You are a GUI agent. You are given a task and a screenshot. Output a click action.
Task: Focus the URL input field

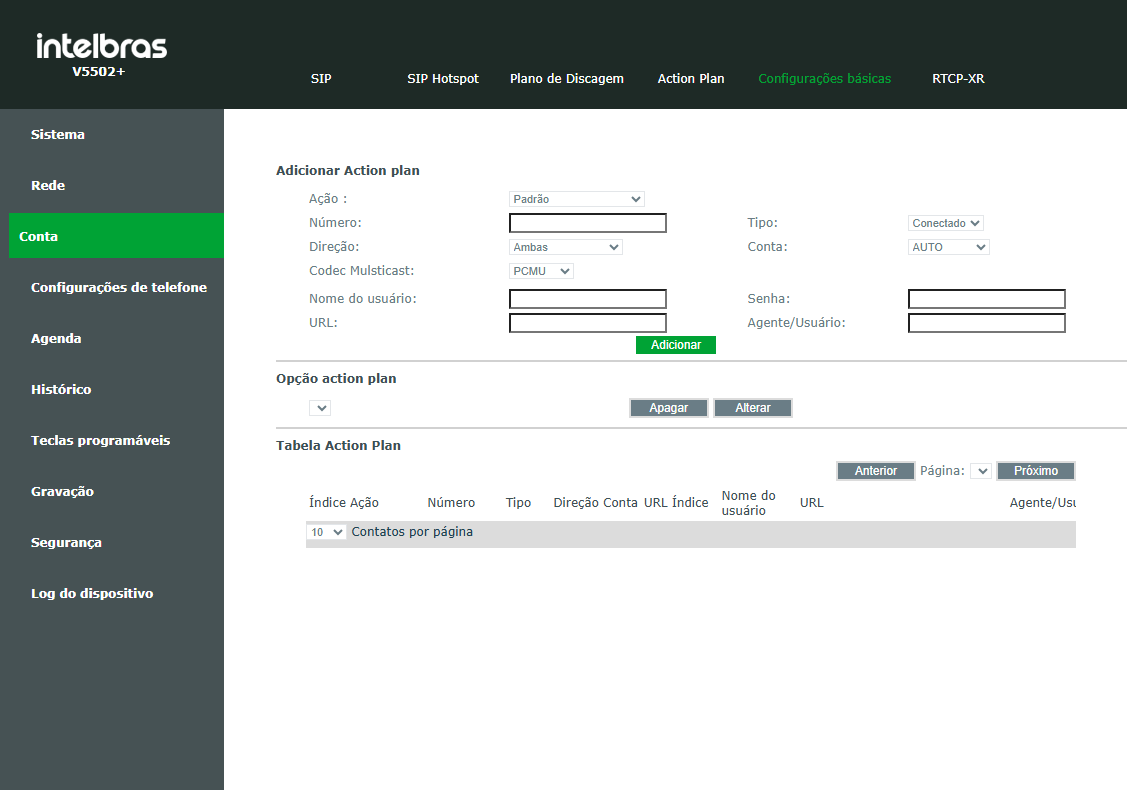click(x=588, y=323)
